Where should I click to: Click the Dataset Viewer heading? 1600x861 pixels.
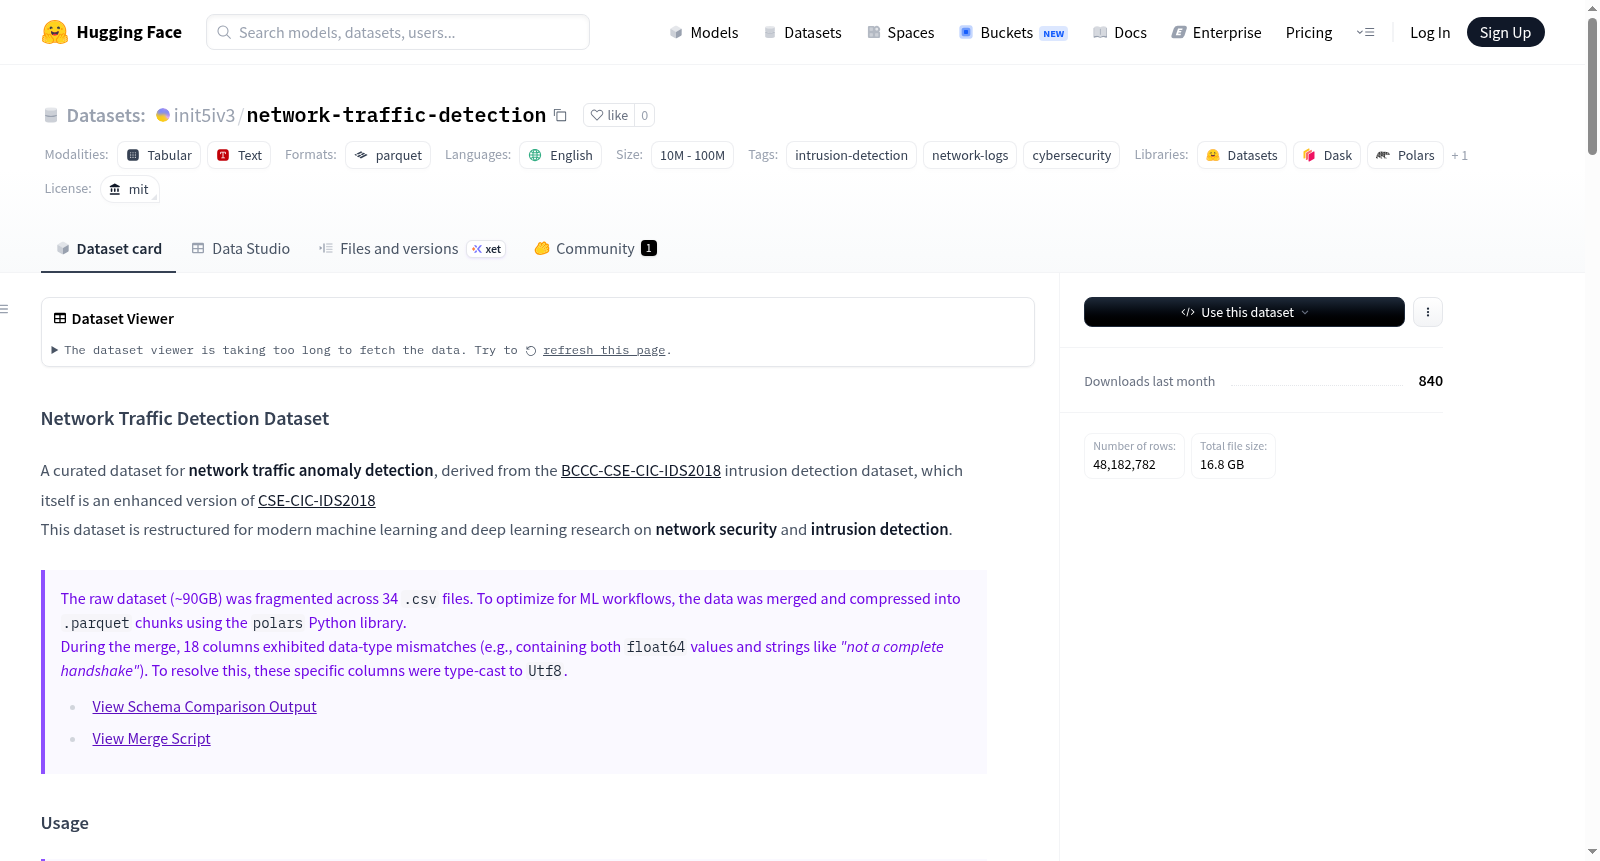click(123, 319)
